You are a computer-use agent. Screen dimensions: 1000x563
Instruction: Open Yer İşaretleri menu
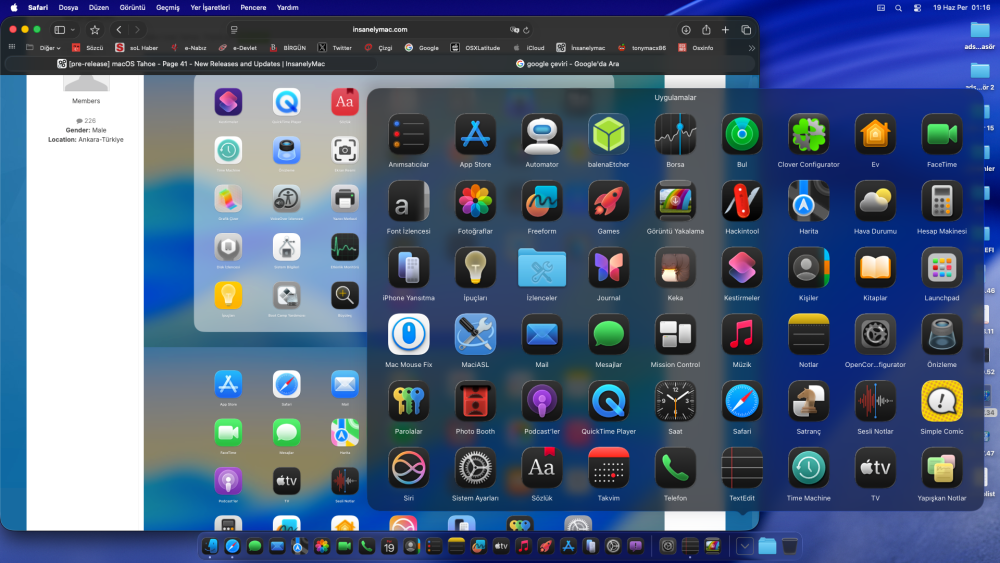210,8
